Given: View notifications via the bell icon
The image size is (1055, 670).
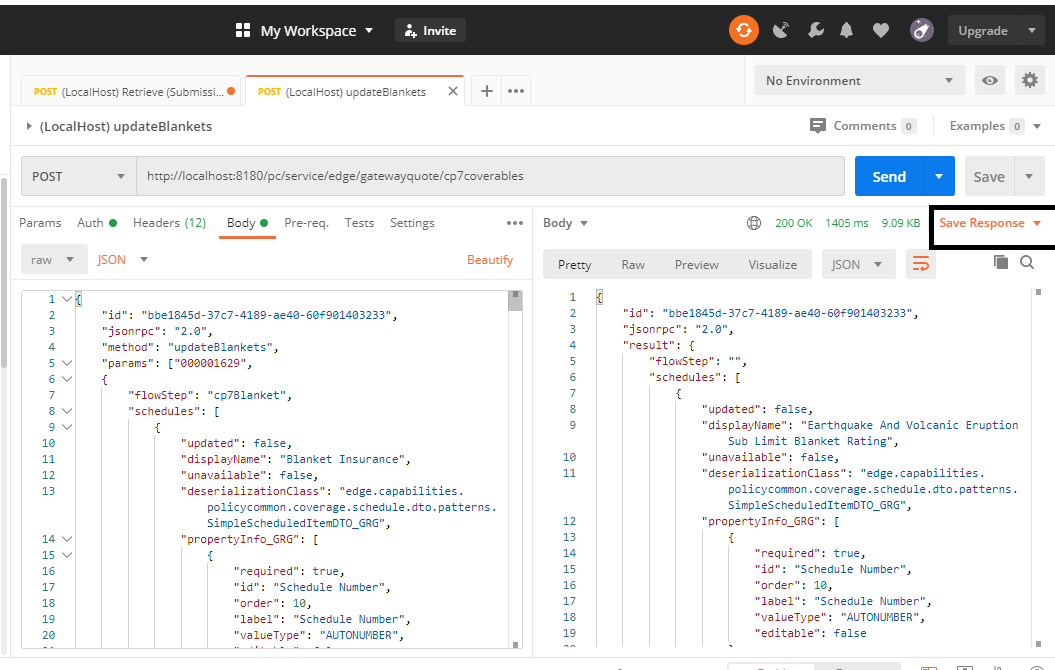Looking at the screenshot, I should 846,30.
